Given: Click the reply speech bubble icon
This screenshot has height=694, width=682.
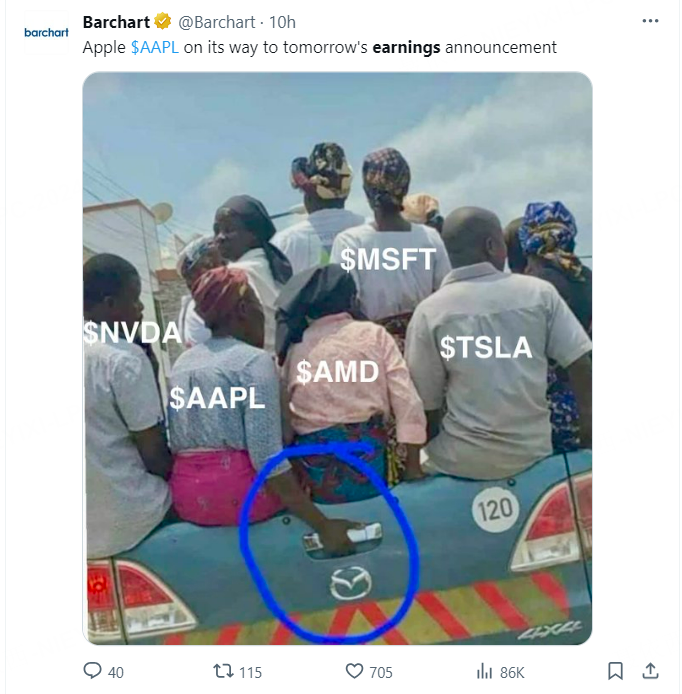Looking at the screenshot, I should pyautogui.click(x=92, y=671).
